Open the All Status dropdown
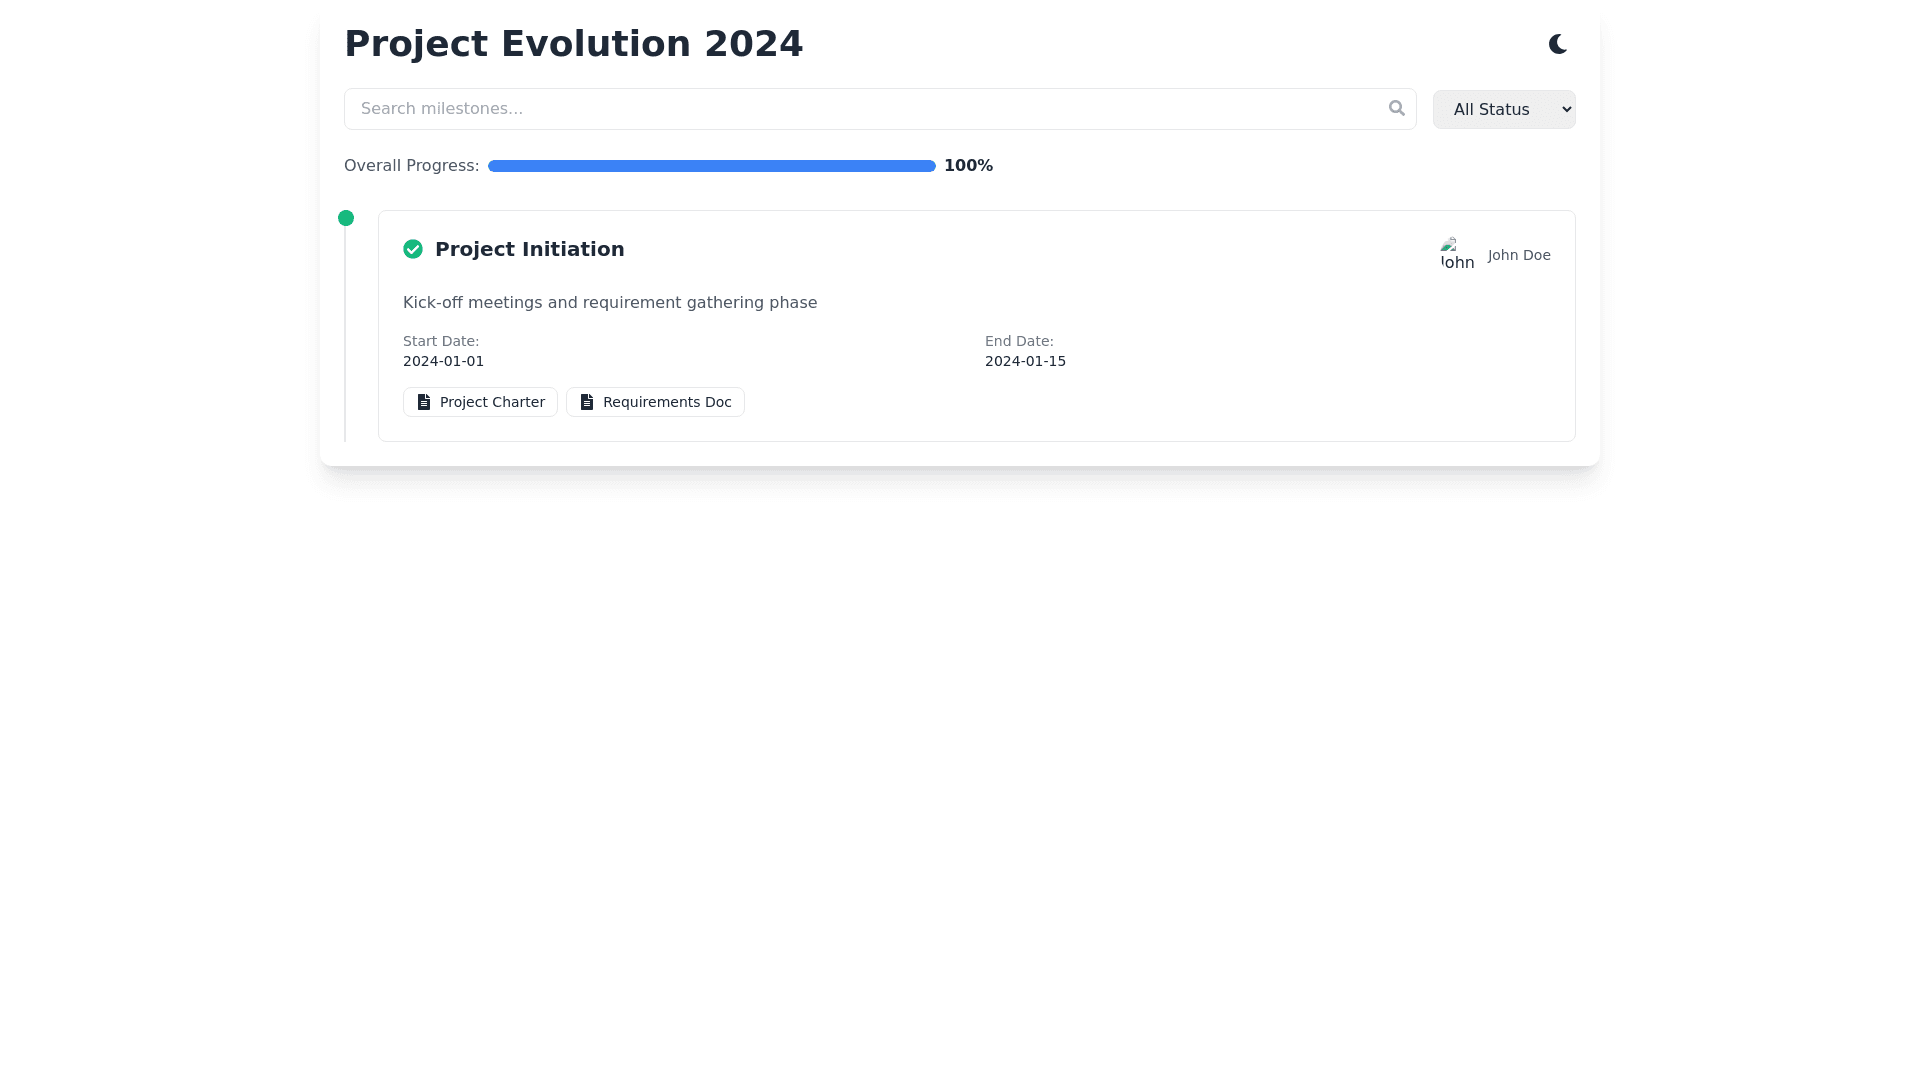Viewport: 1920px width, 1080px height. (1503, 109)
